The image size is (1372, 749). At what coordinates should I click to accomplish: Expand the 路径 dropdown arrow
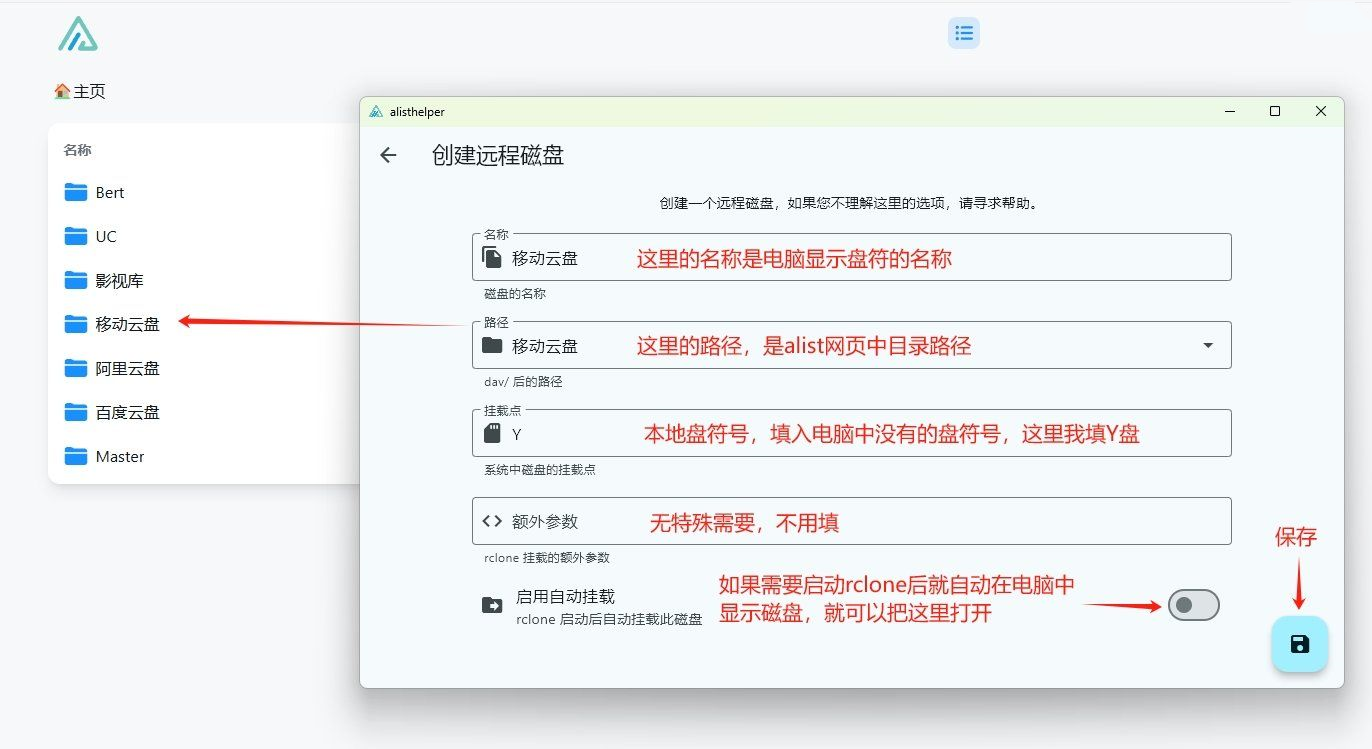[1208, 346]
